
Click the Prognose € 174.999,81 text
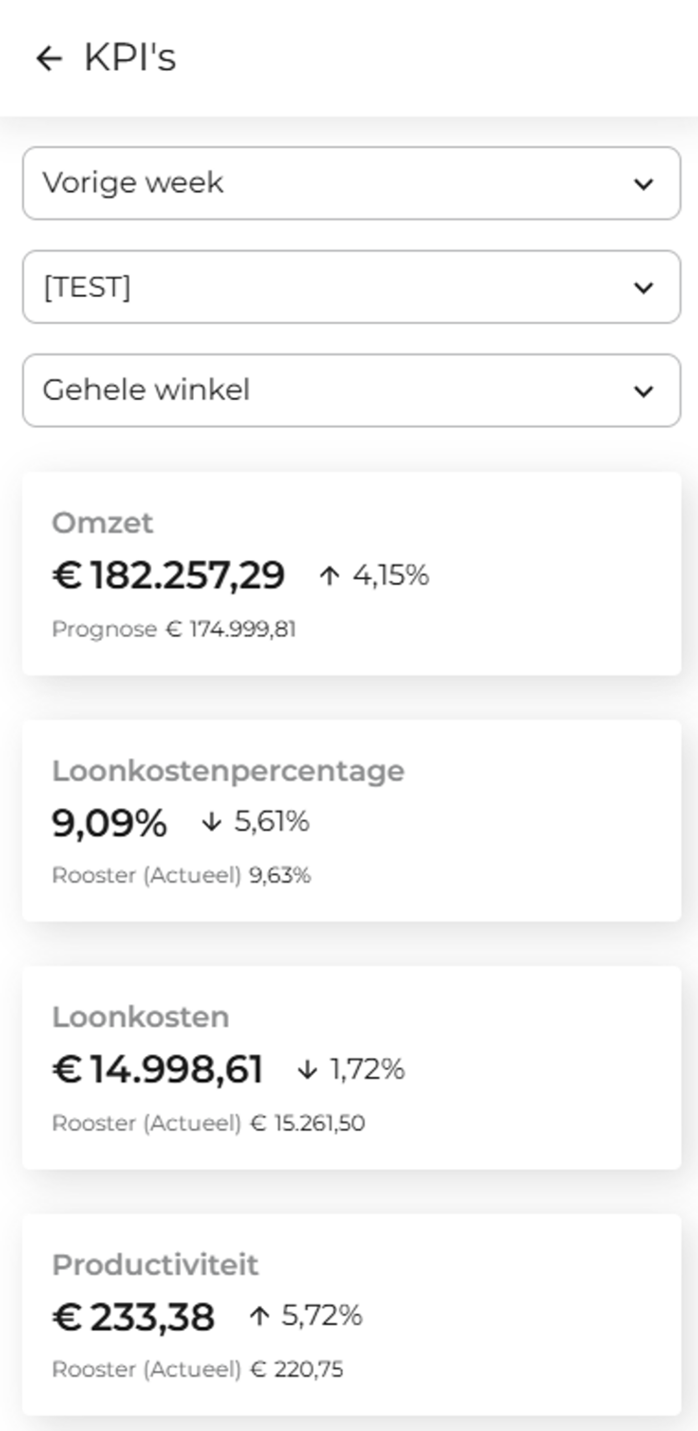(174, 630)
